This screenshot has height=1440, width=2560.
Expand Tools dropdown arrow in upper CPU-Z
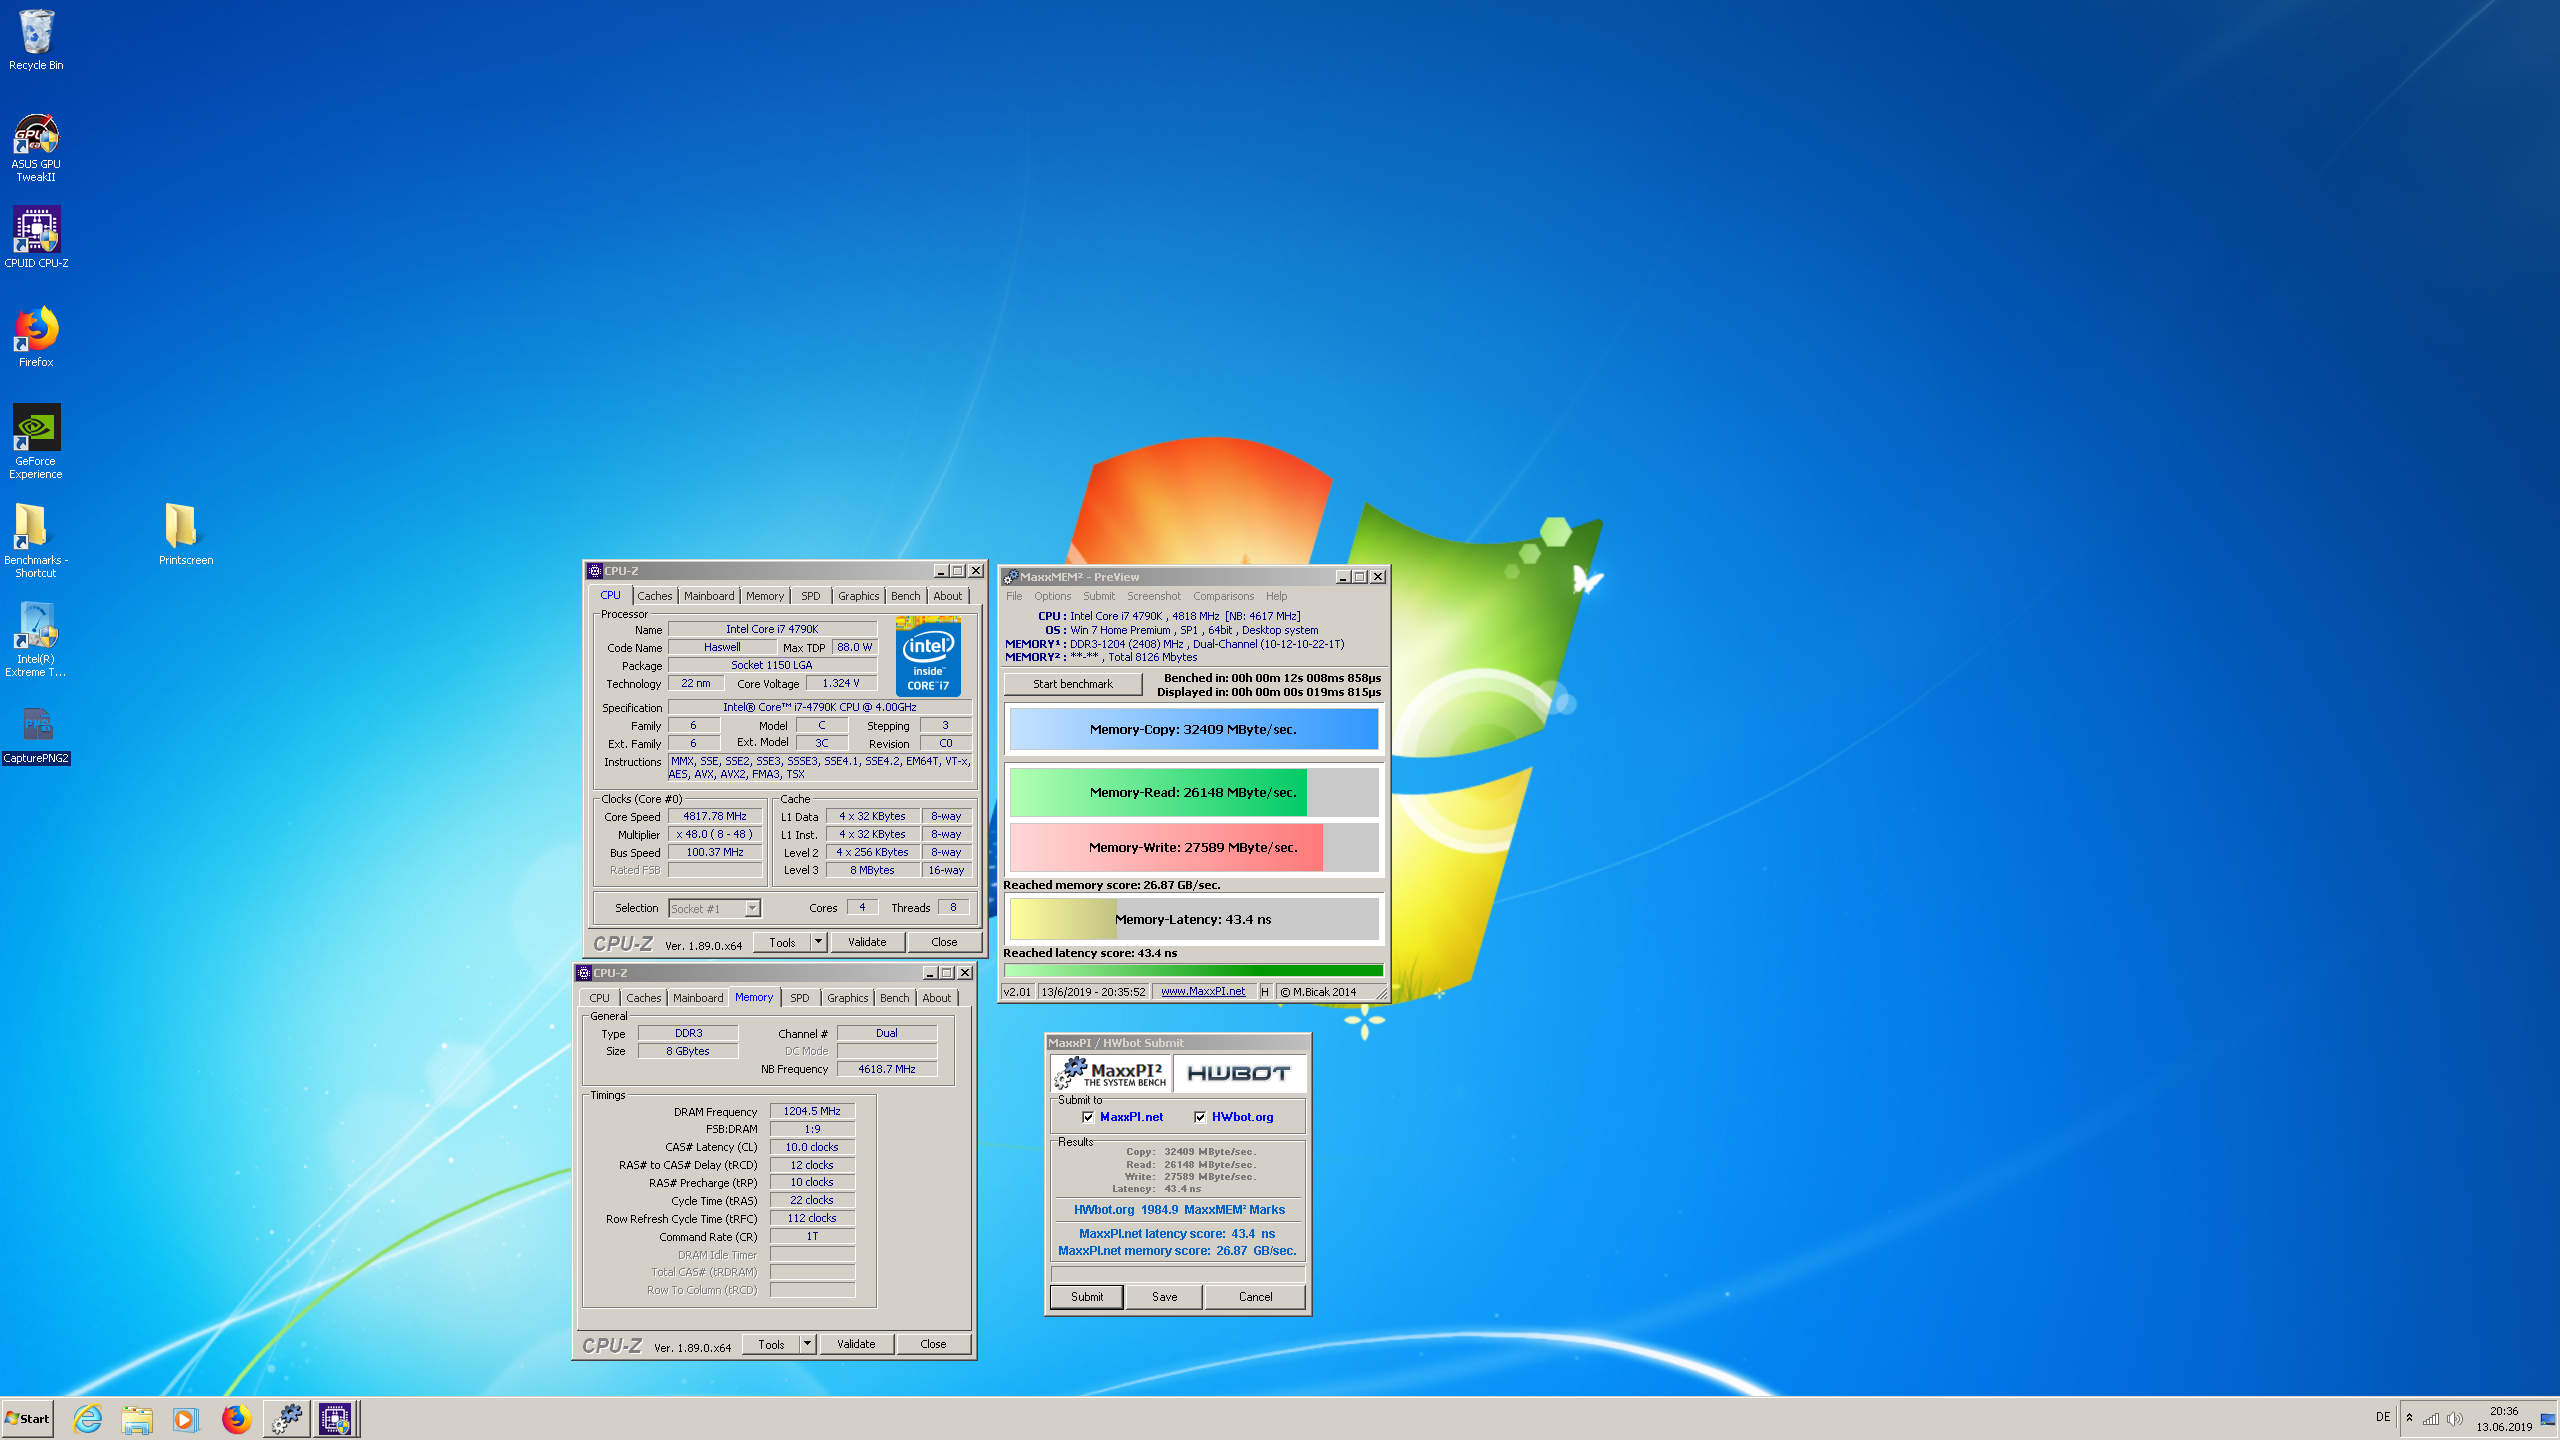coord(818,942)
